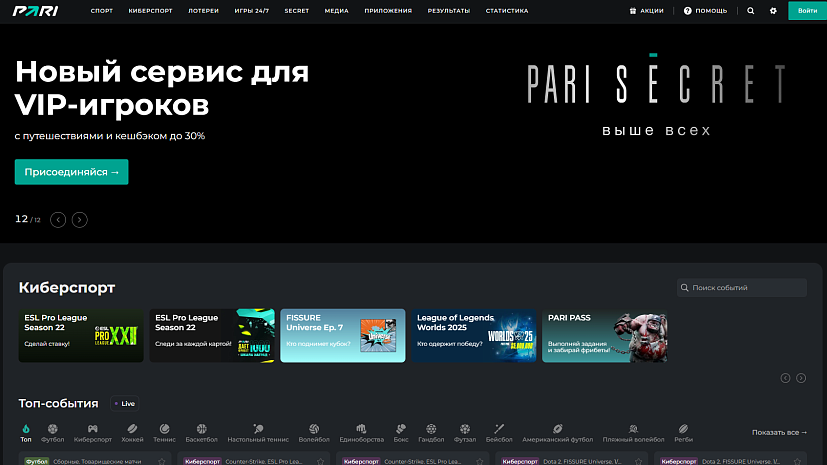Click the Присоединяйся button
Screen dimensions: 827x465
click(x=71, y=172)
